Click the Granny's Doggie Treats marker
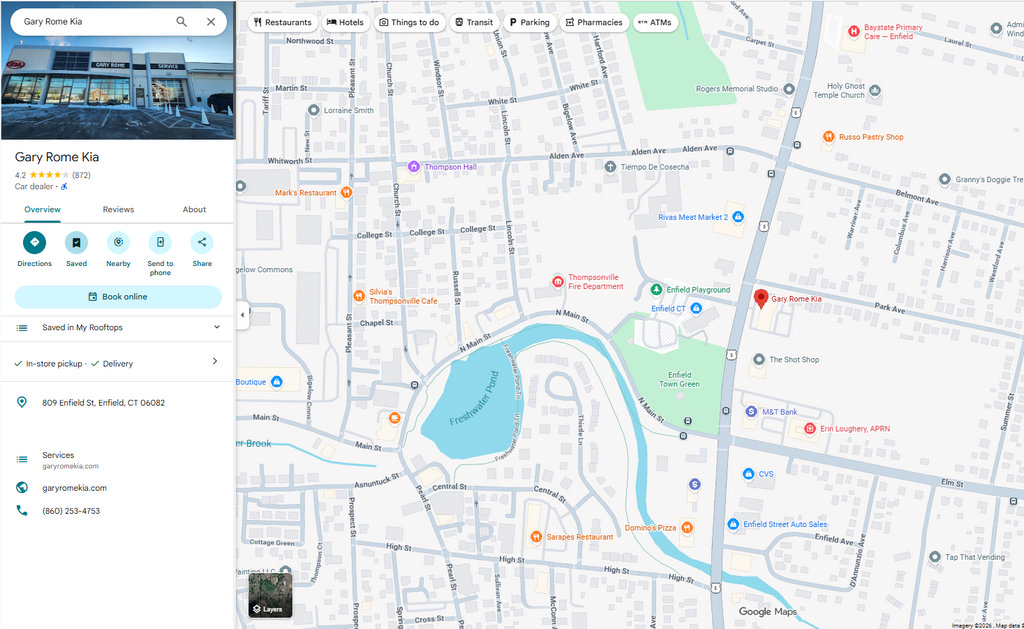1024x629 pixels. click(x=944, y=179)
